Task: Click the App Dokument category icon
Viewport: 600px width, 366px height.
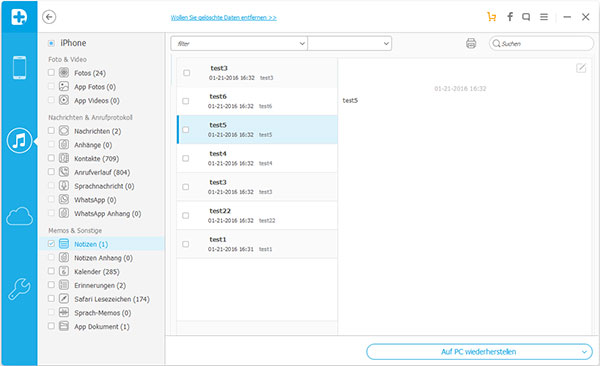Action: pyautogui.click(x=64, y=326)
